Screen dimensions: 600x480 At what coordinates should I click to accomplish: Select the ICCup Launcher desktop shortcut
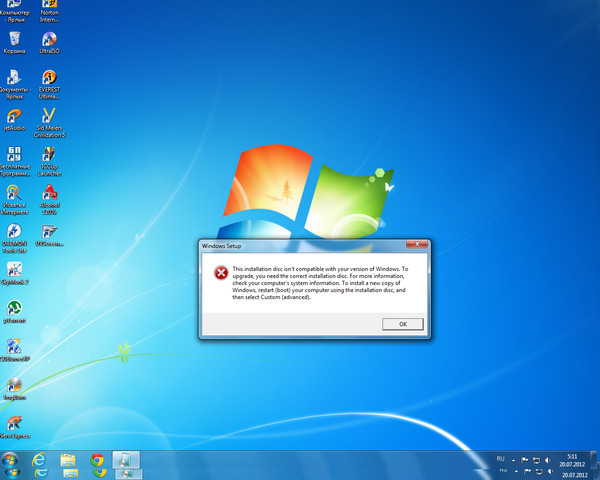[49, 162]
